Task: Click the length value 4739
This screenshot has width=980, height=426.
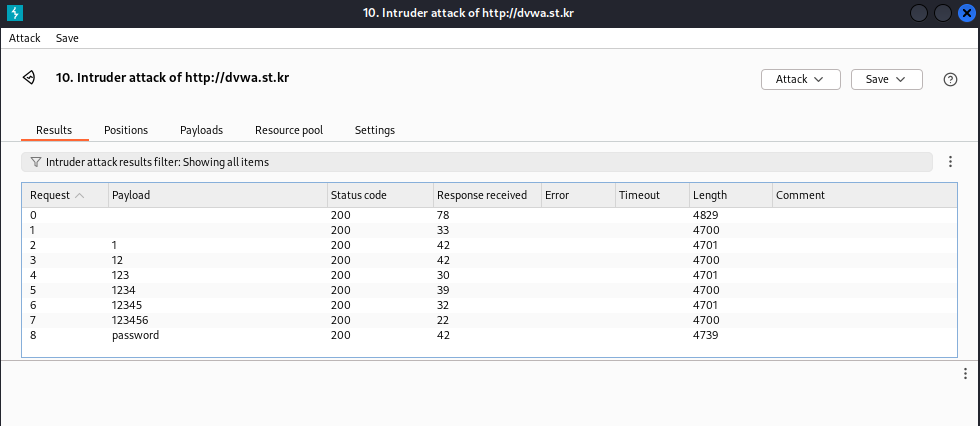Action: pos(706,335)
